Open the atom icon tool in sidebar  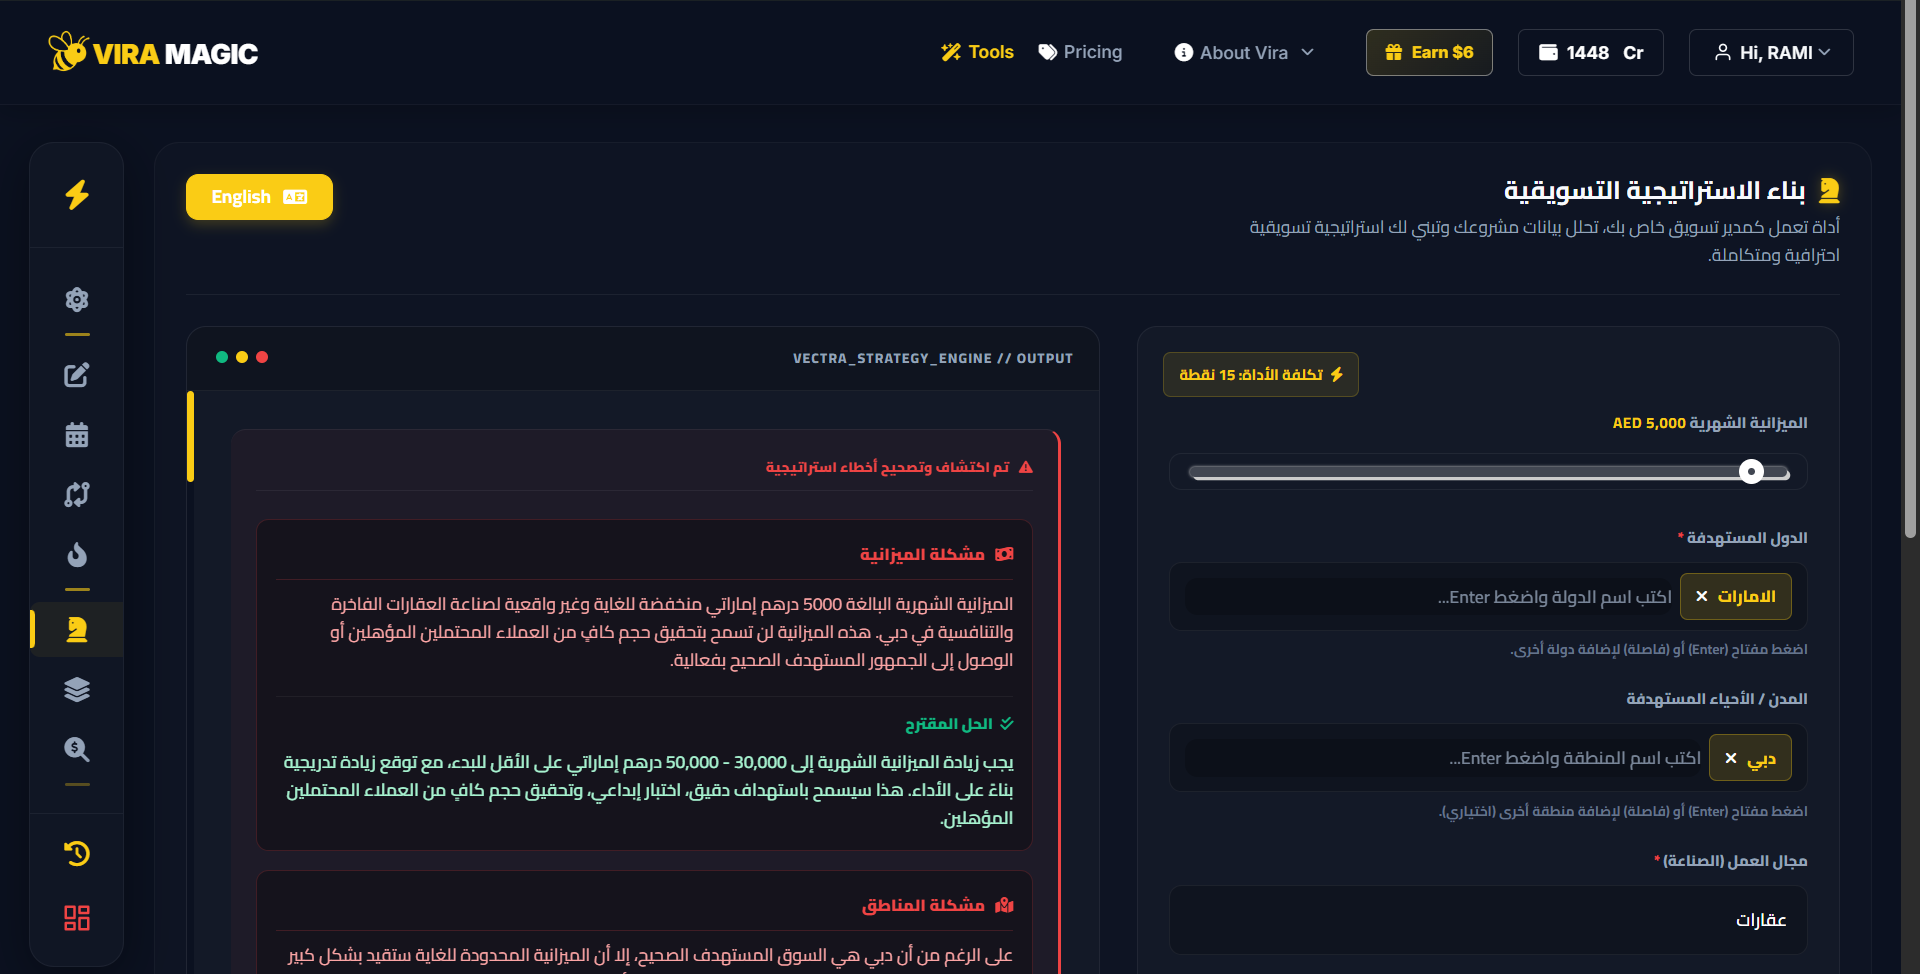click(x=77, y=299)
